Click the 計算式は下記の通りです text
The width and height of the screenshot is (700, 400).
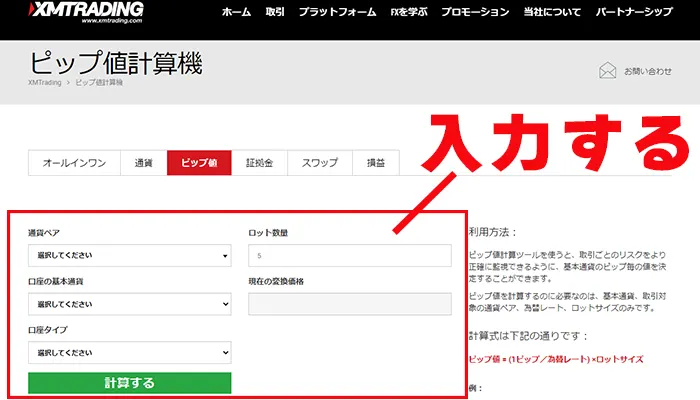coord(528,336)
